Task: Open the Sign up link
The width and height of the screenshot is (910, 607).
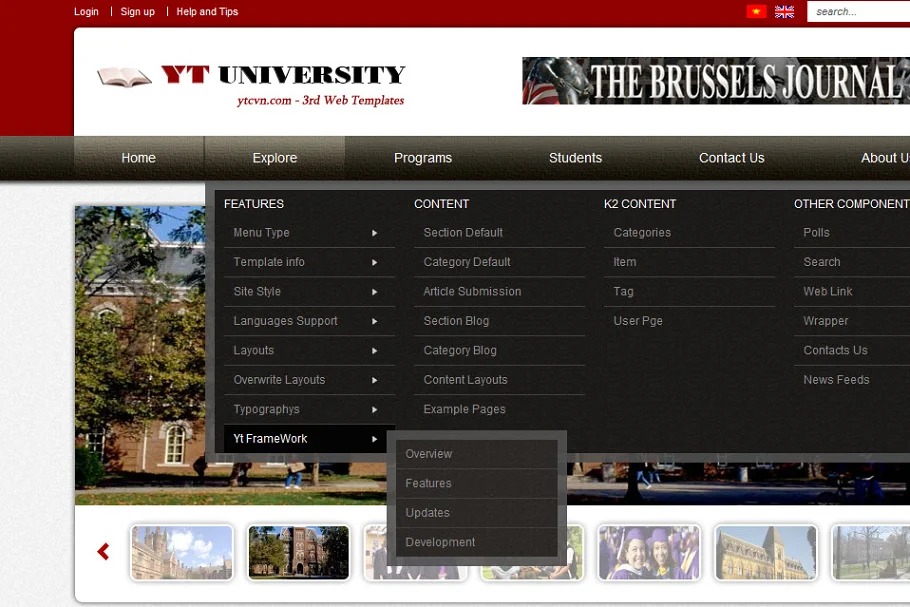Action: [x=137, y=12]
